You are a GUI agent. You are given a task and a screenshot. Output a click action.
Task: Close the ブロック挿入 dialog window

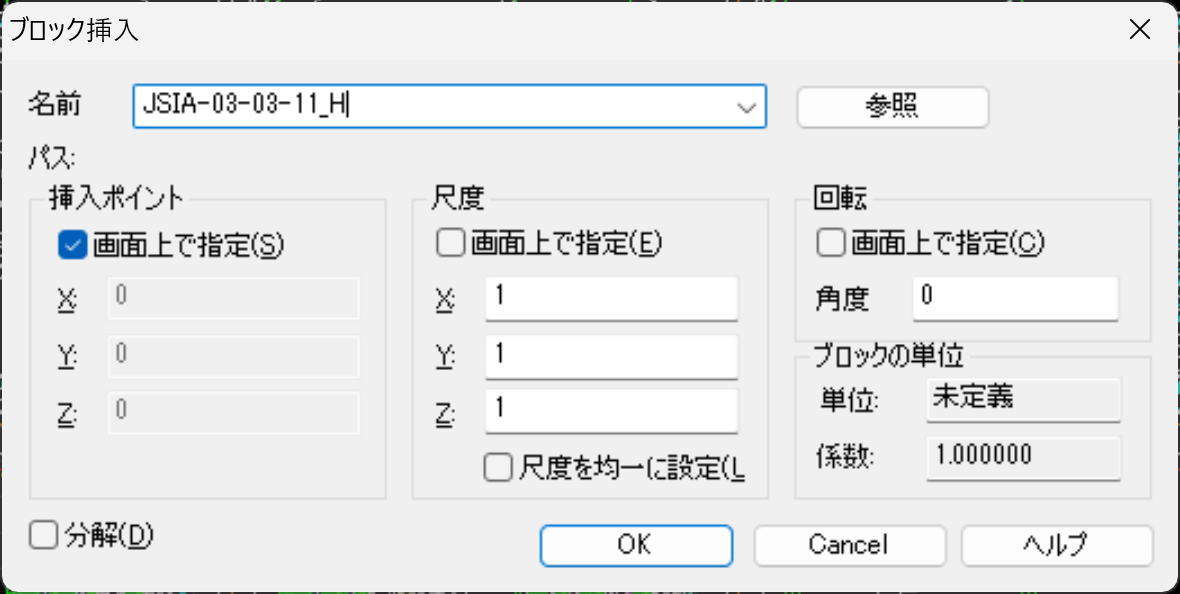[1139, 30]
